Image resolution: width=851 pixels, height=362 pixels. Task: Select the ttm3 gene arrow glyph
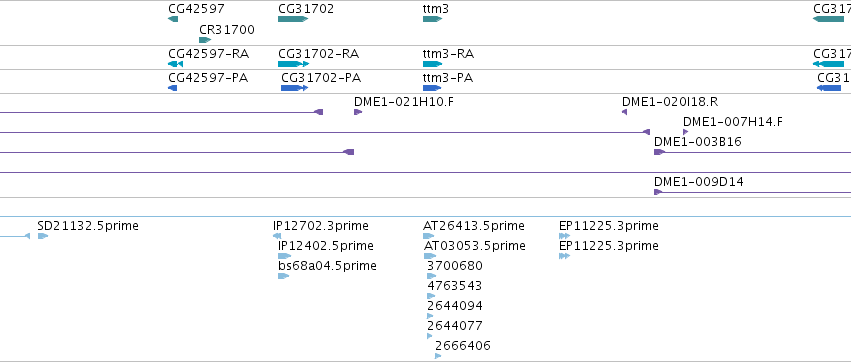(x=433, y=19)
